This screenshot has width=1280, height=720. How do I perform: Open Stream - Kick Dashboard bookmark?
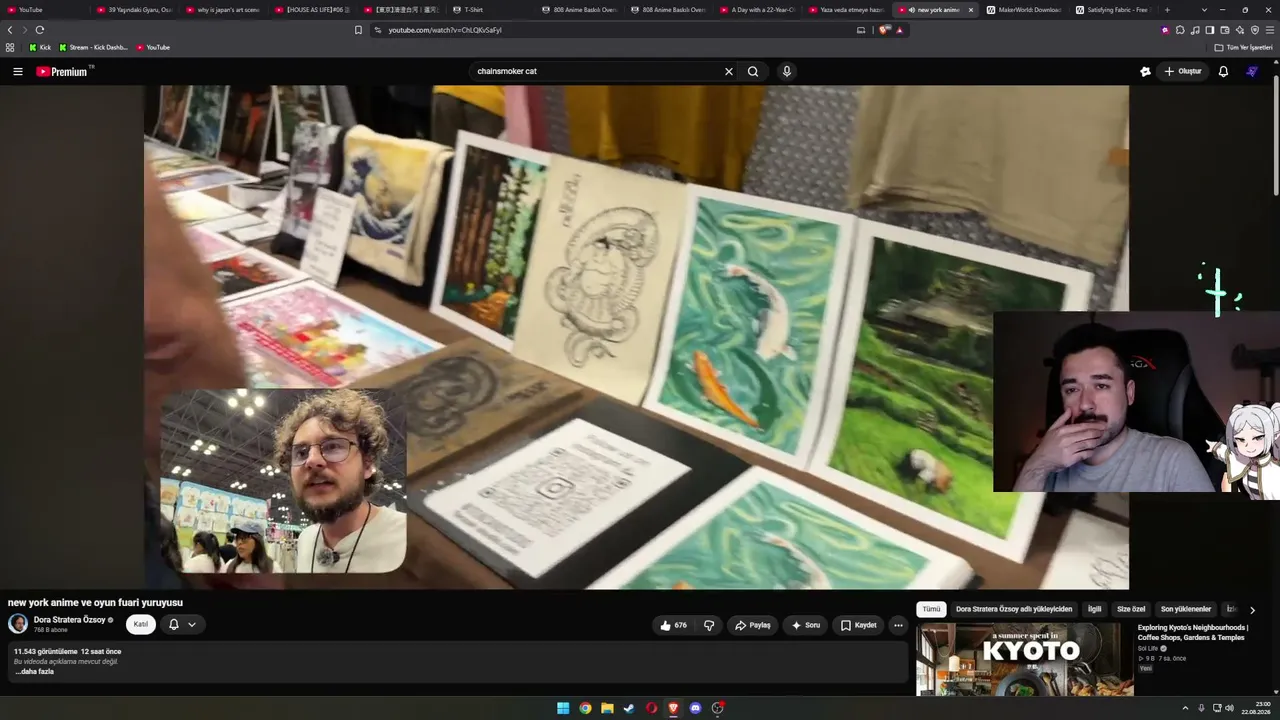click(94, 47)
